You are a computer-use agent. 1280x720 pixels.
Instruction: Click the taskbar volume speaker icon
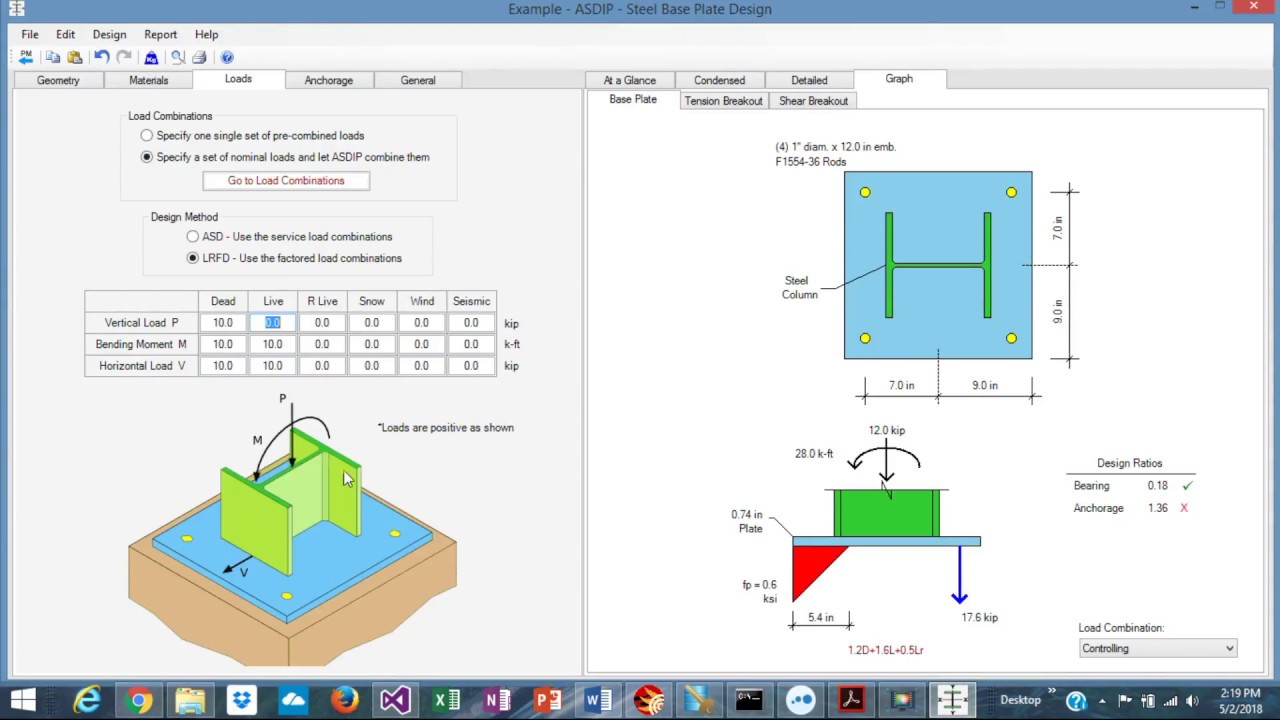click(x=1192, y=700)
